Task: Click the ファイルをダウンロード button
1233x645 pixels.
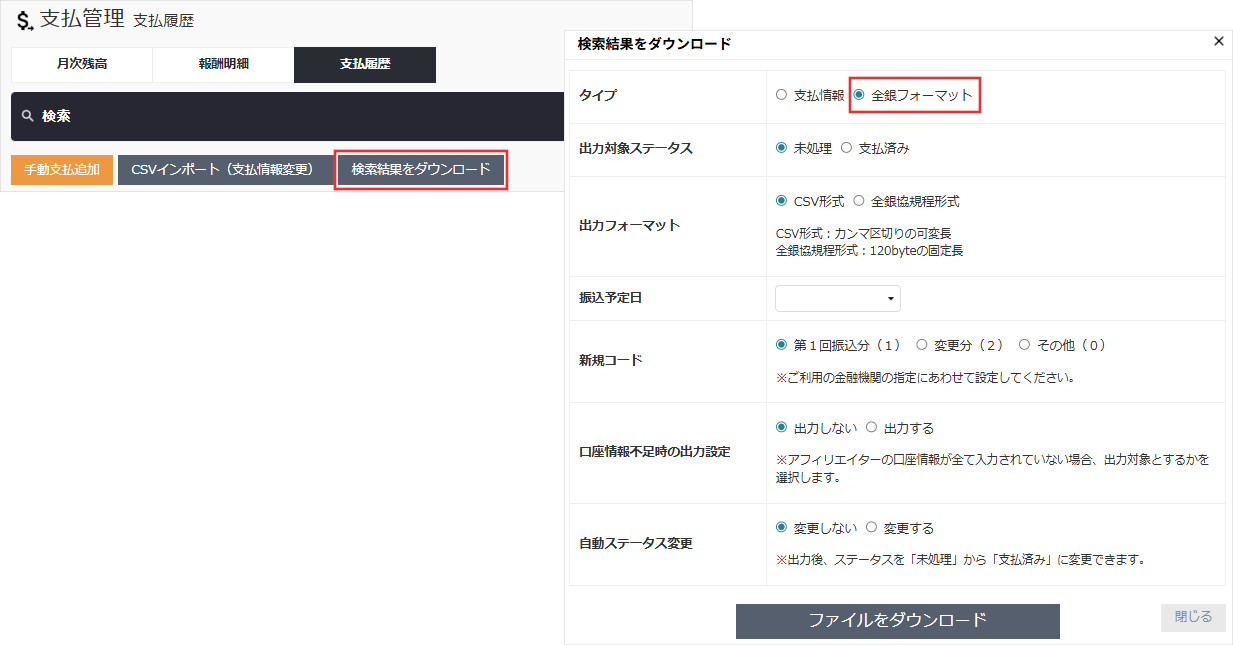Action: point(897,620)
